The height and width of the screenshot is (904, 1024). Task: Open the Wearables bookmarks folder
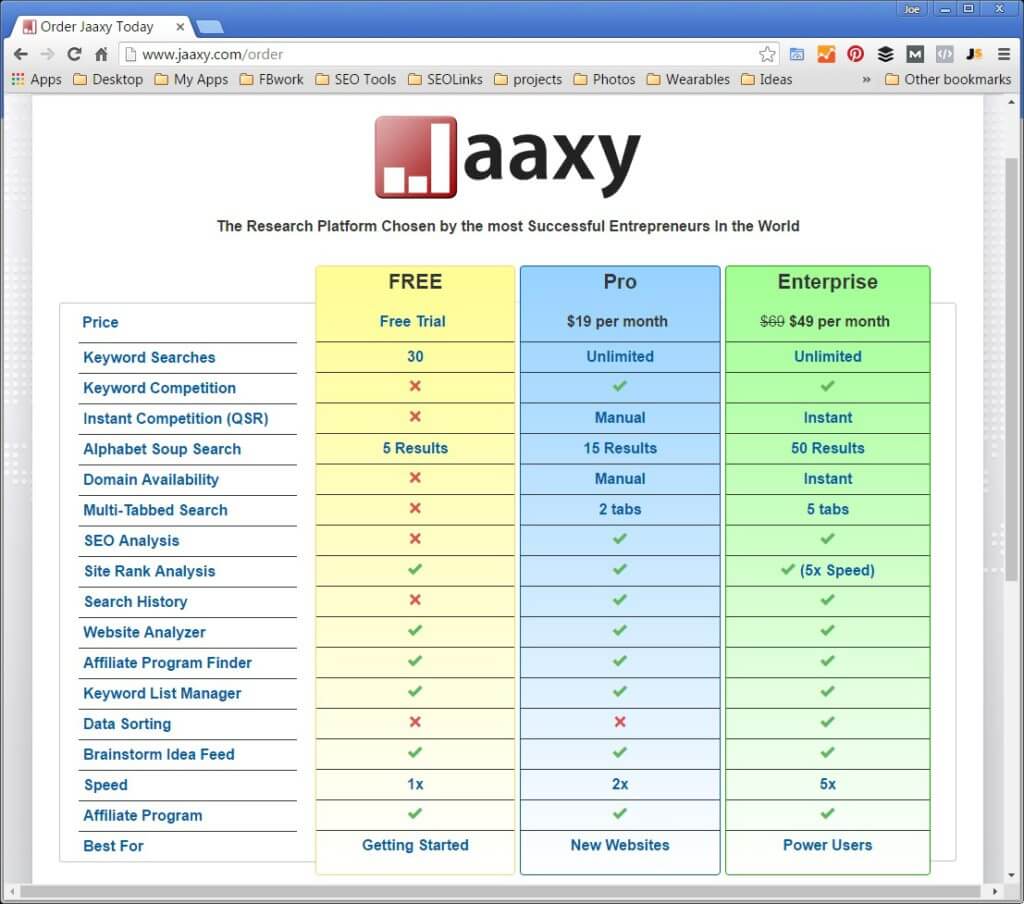coord(688,80)
